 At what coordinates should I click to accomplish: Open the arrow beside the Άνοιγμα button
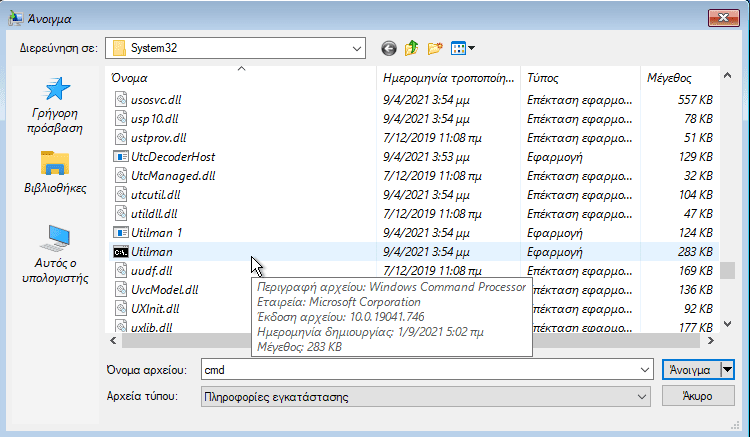(x=727, y=369)
